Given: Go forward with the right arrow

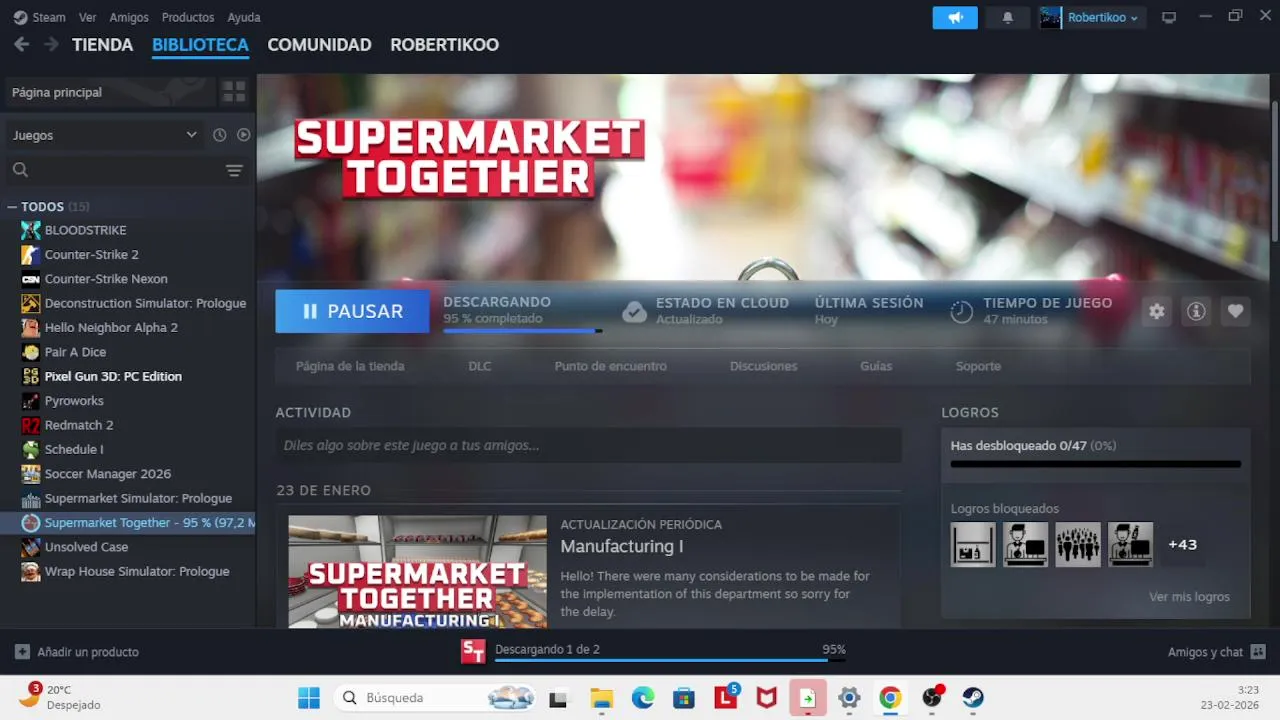Looking at the screenshot, I should tap(50, 45).
